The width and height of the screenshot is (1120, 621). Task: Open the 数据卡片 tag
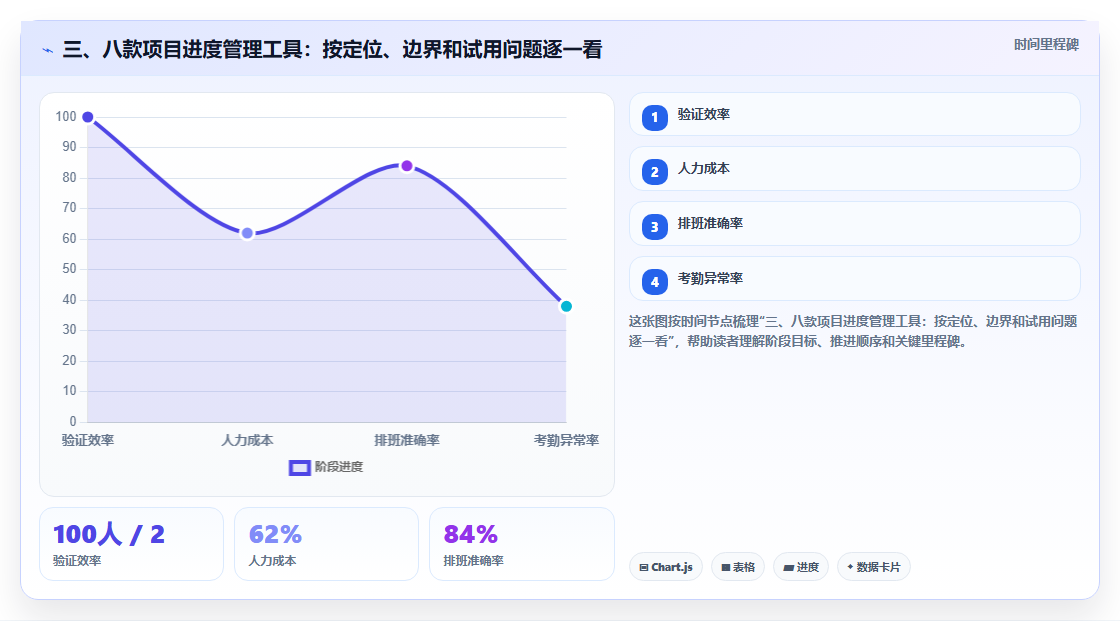(874, 567)
